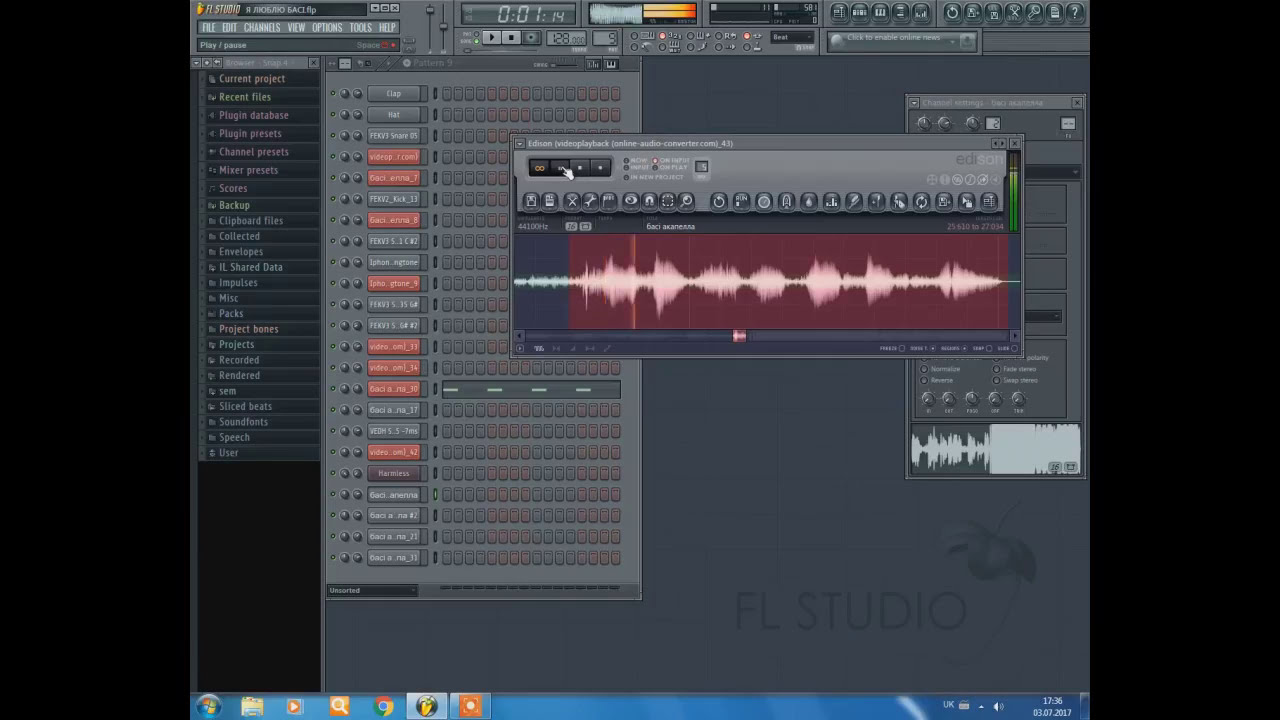Expand Channel presets browser folder
Image resolution: width=1280 pixels, height=720 pixels.
(x=253, y=152)
